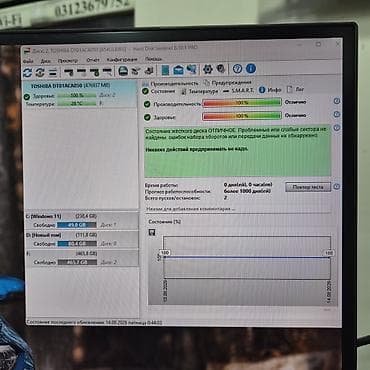Viewport: 370px width, 370px height.
Task: Open help icon beside green status text box
Action: 337,128
